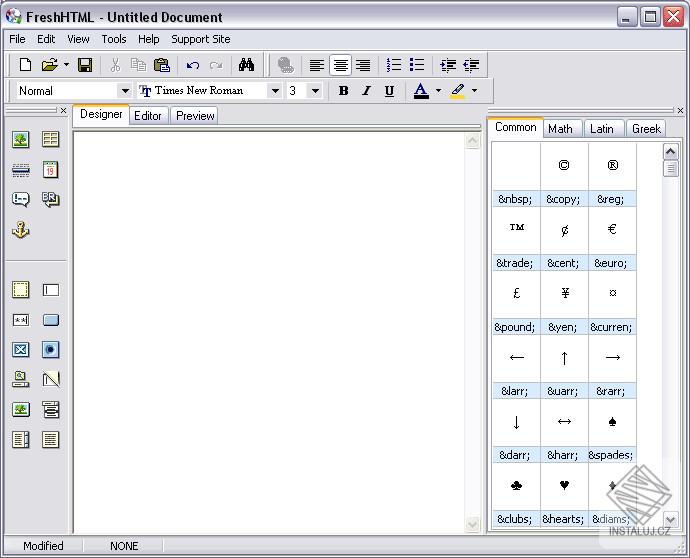
Task: Expand the Normal paragraph style dropdown
Action: point(125,91)
